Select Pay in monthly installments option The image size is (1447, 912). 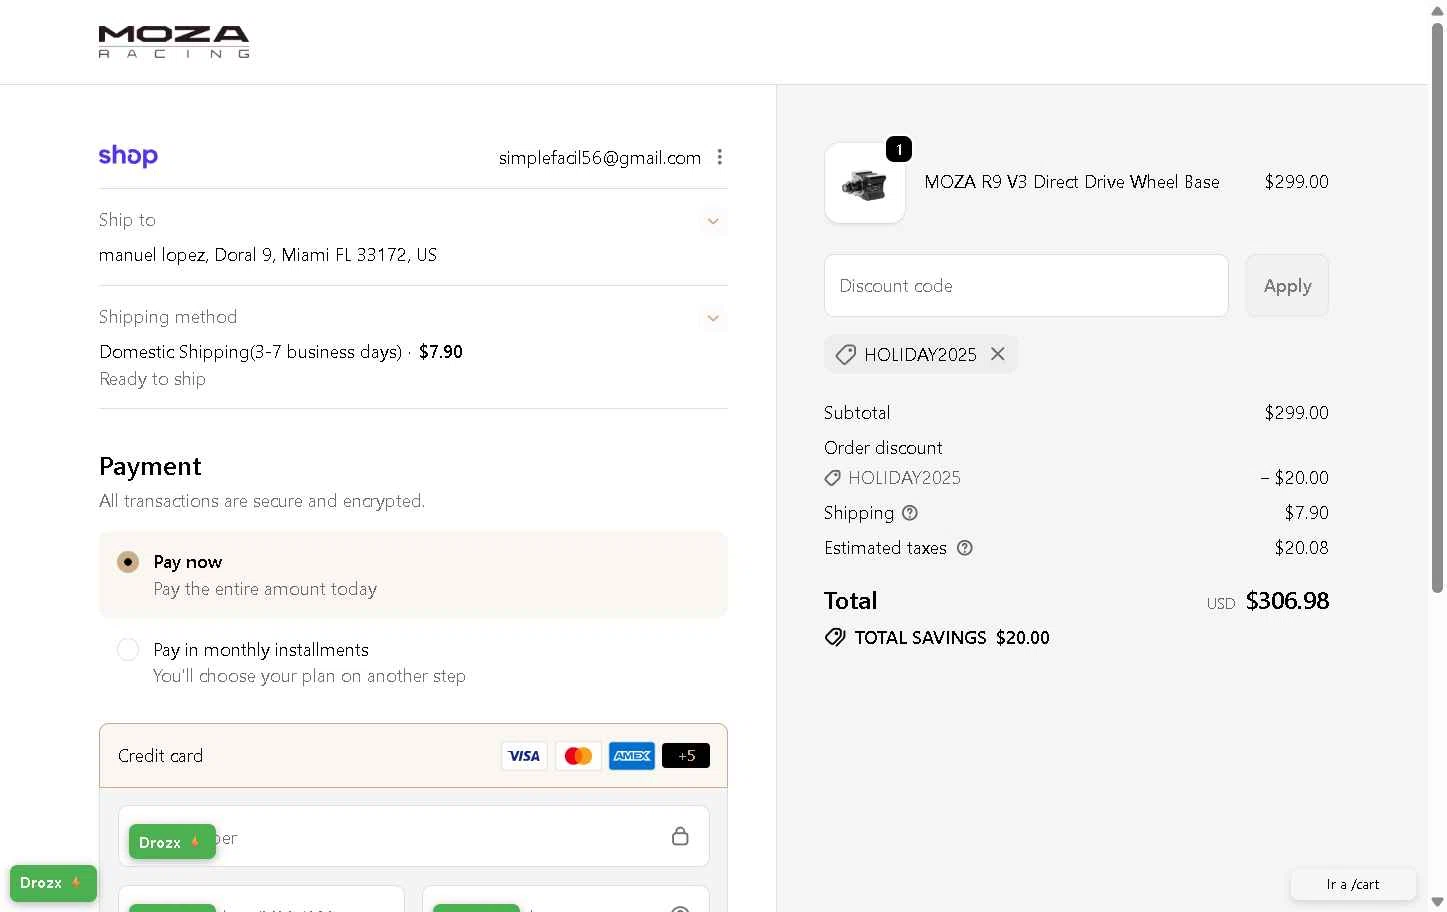click(x=128, y=650)
